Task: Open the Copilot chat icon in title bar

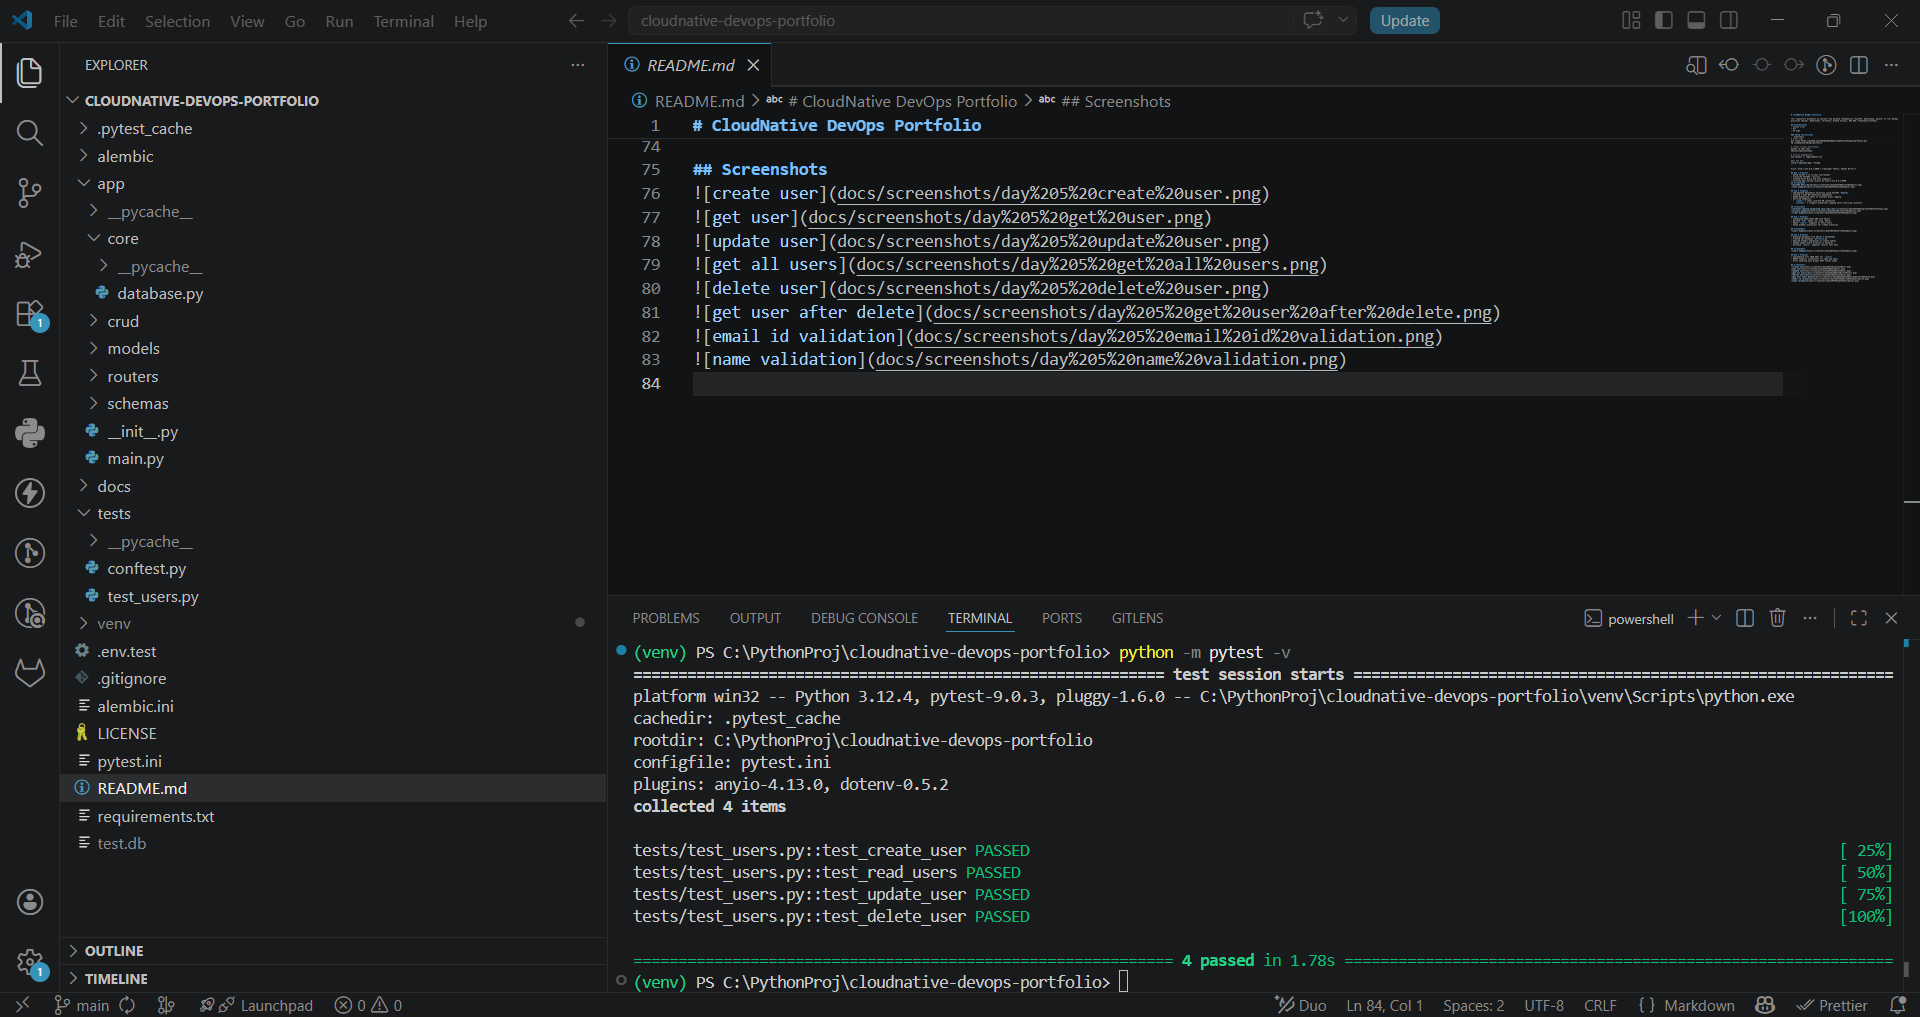Action: 1313,20
